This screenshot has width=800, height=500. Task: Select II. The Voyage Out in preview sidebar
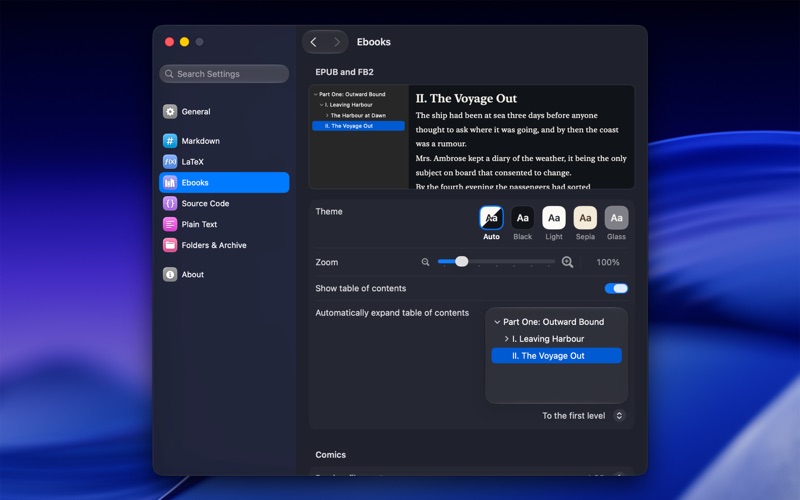click(358, 126)
